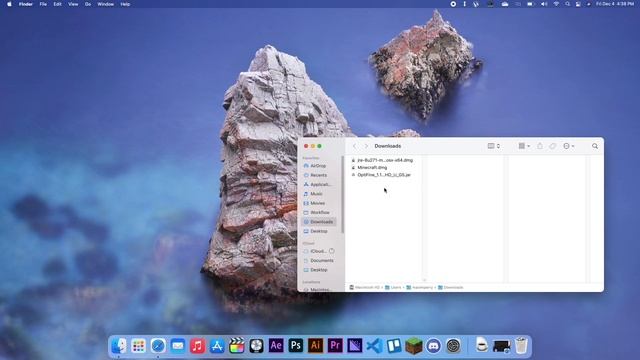Screen dimensions: 640x360
Task: Open the File menu
Action: (43, 4)
